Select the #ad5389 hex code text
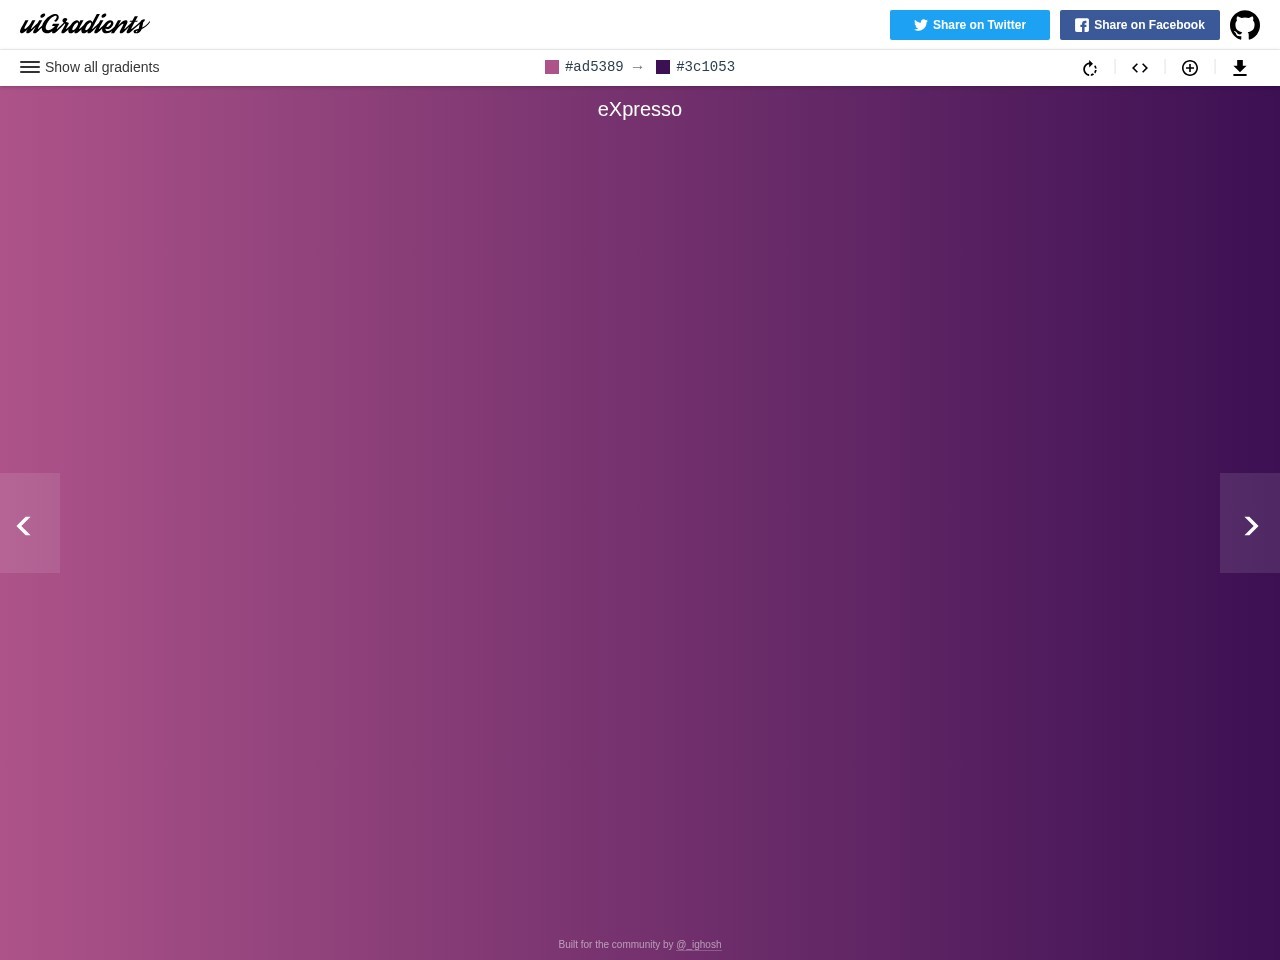This screenshot has width=1280, height=960. [x=594, y=67]
